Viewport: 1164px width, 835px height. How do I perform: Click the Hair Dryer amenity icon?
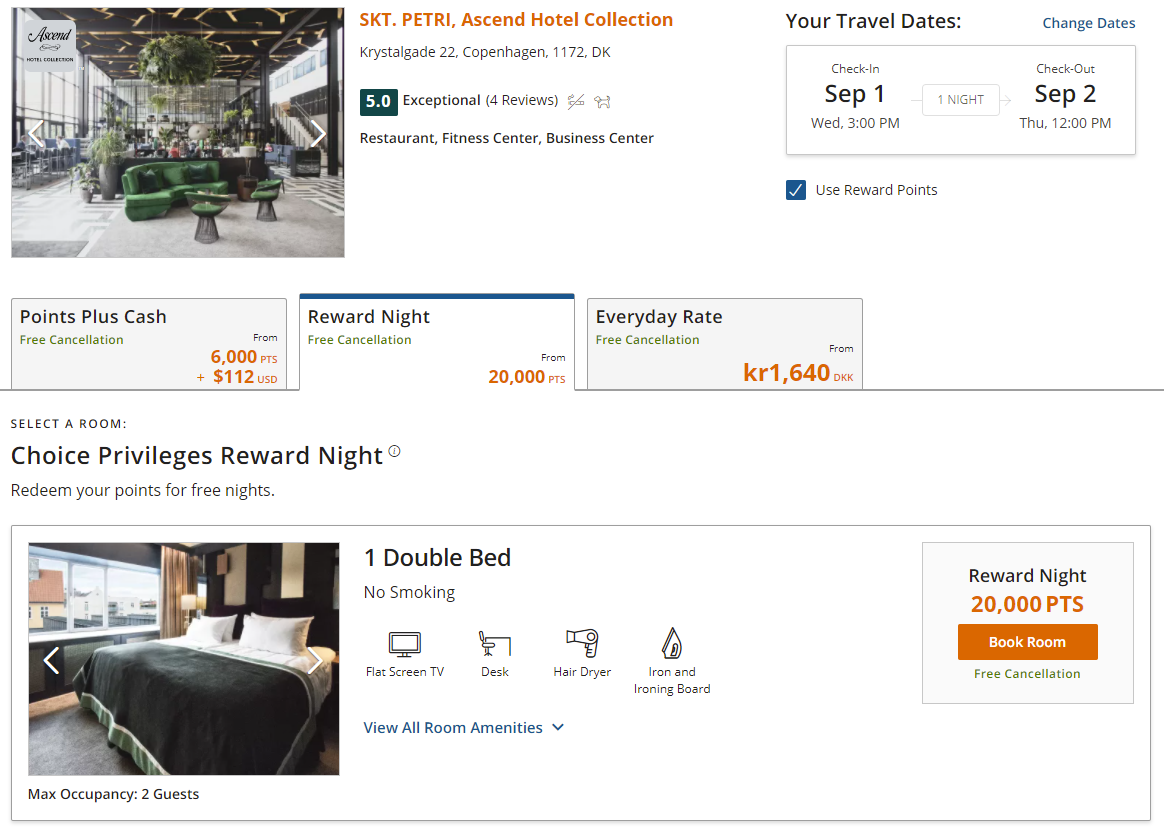click(583, 643)
